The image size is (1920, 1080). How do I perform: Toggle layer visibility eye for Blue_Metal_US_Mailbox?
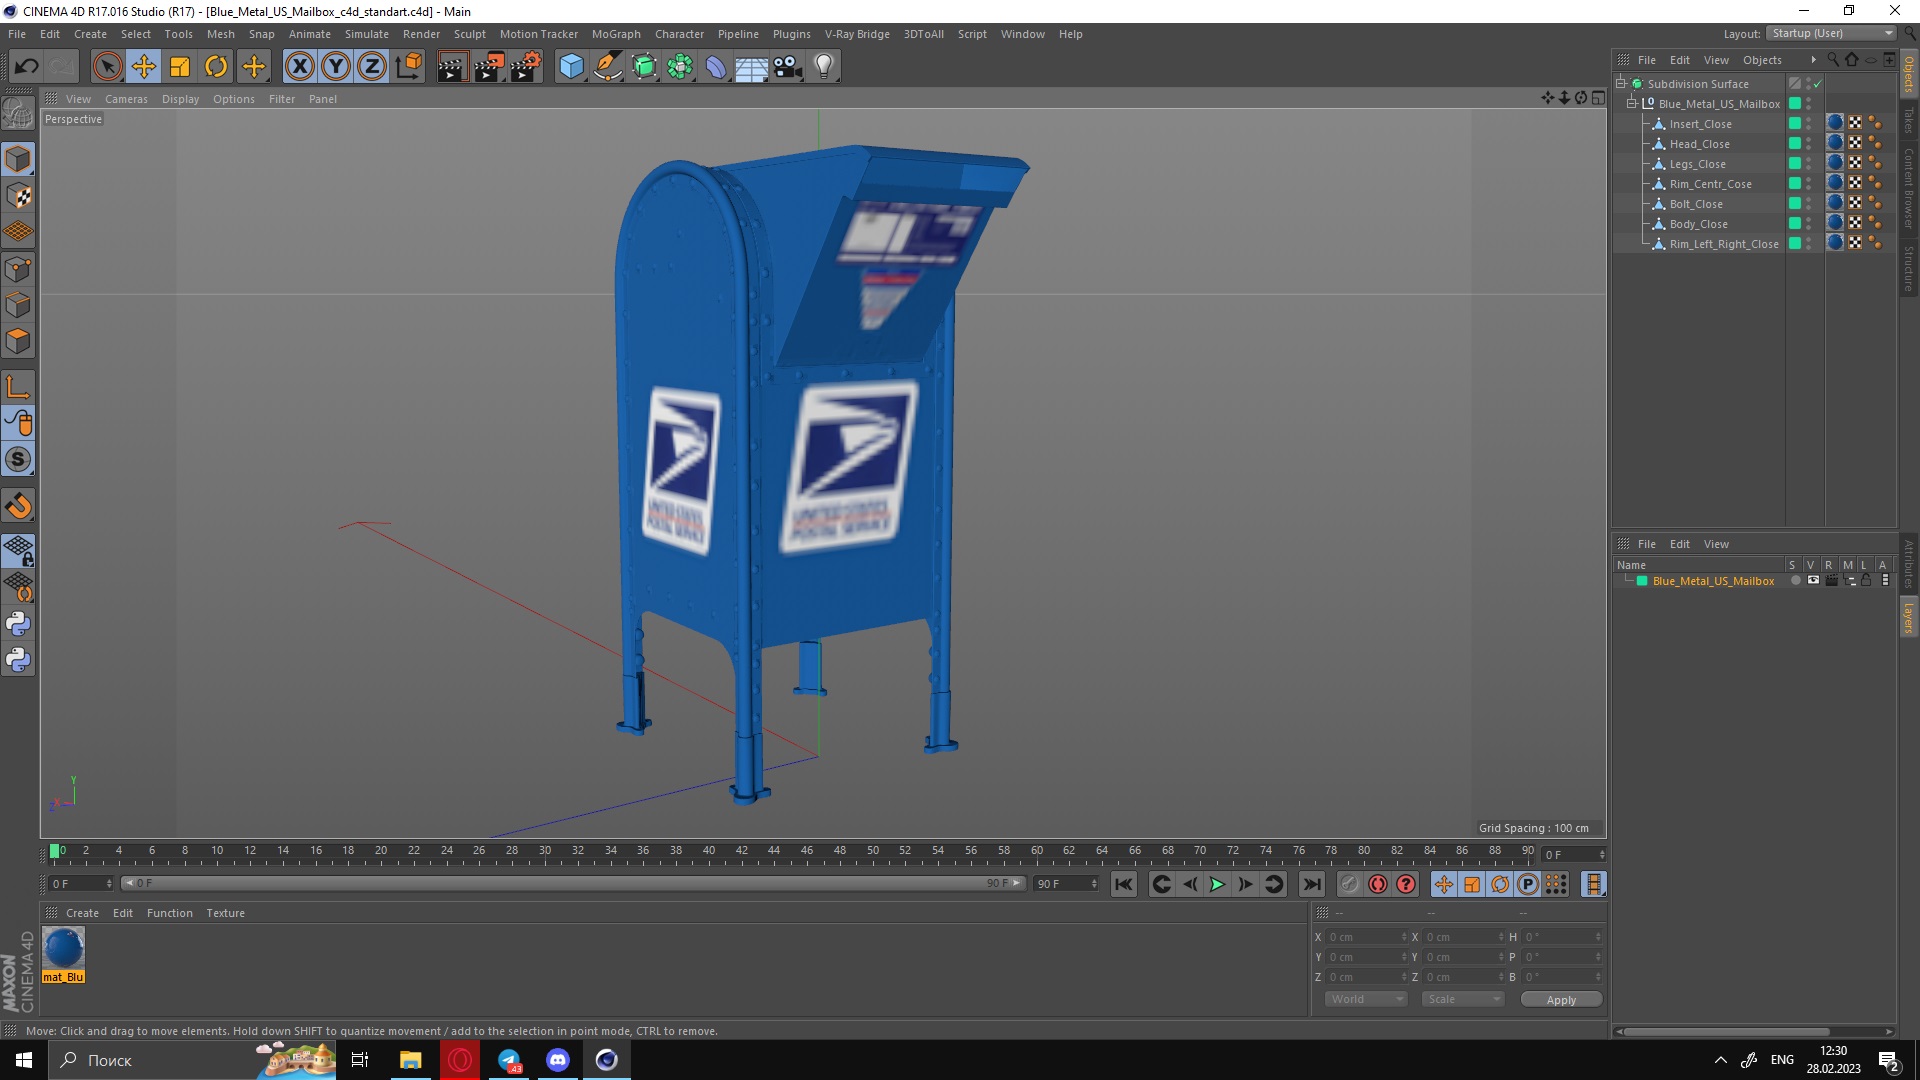tap(1813, 581)
